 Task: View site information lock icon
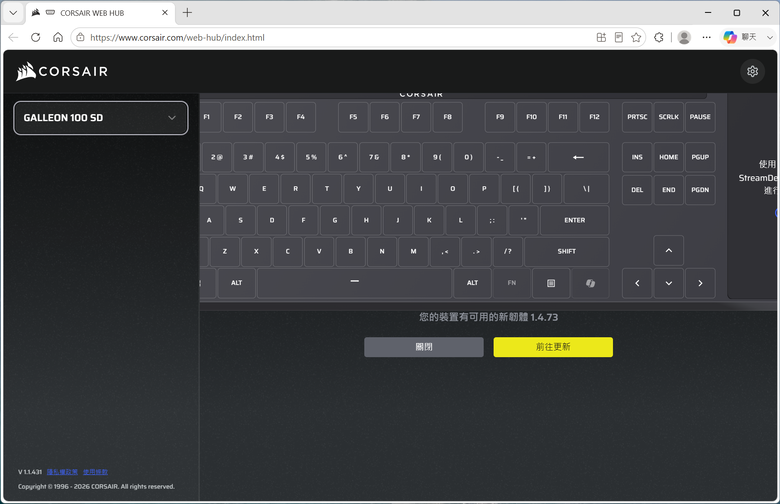(80, 37)
